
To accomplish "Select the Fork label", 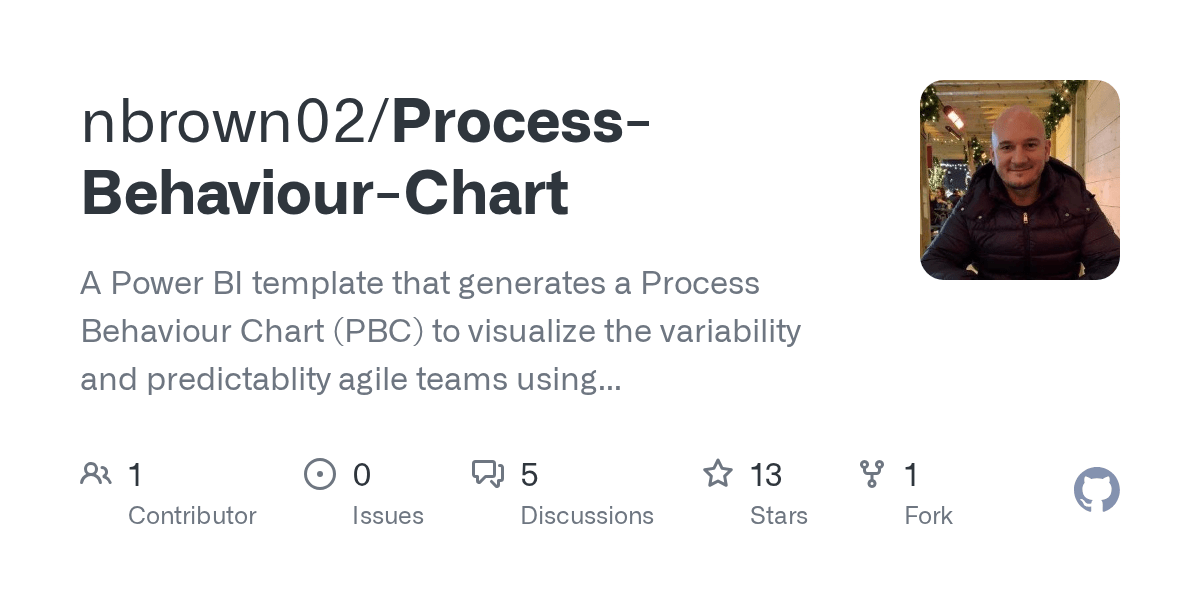I will pos(928,516).
